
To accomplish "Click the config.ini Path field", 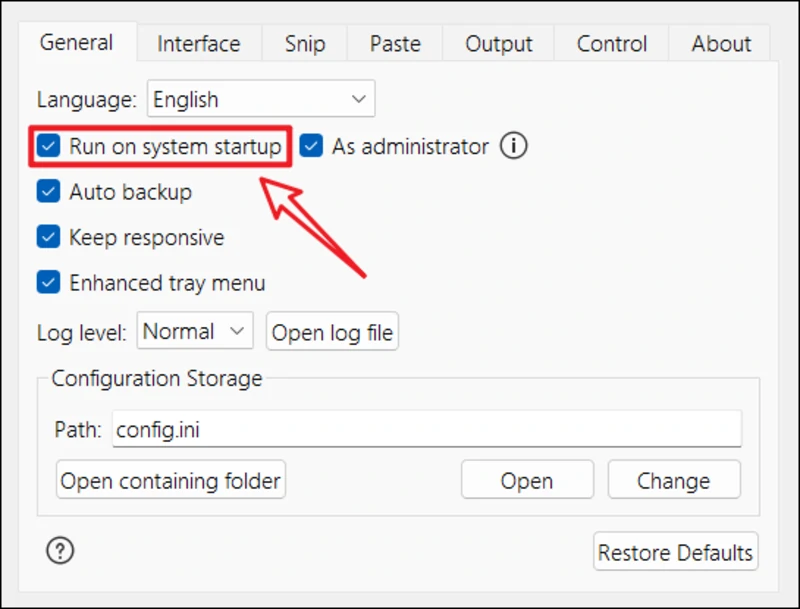I will [x=426, y=430].
